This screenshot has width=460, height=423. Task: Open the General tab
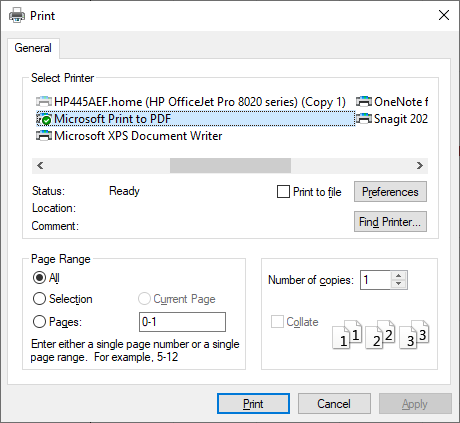click(33, 48)
